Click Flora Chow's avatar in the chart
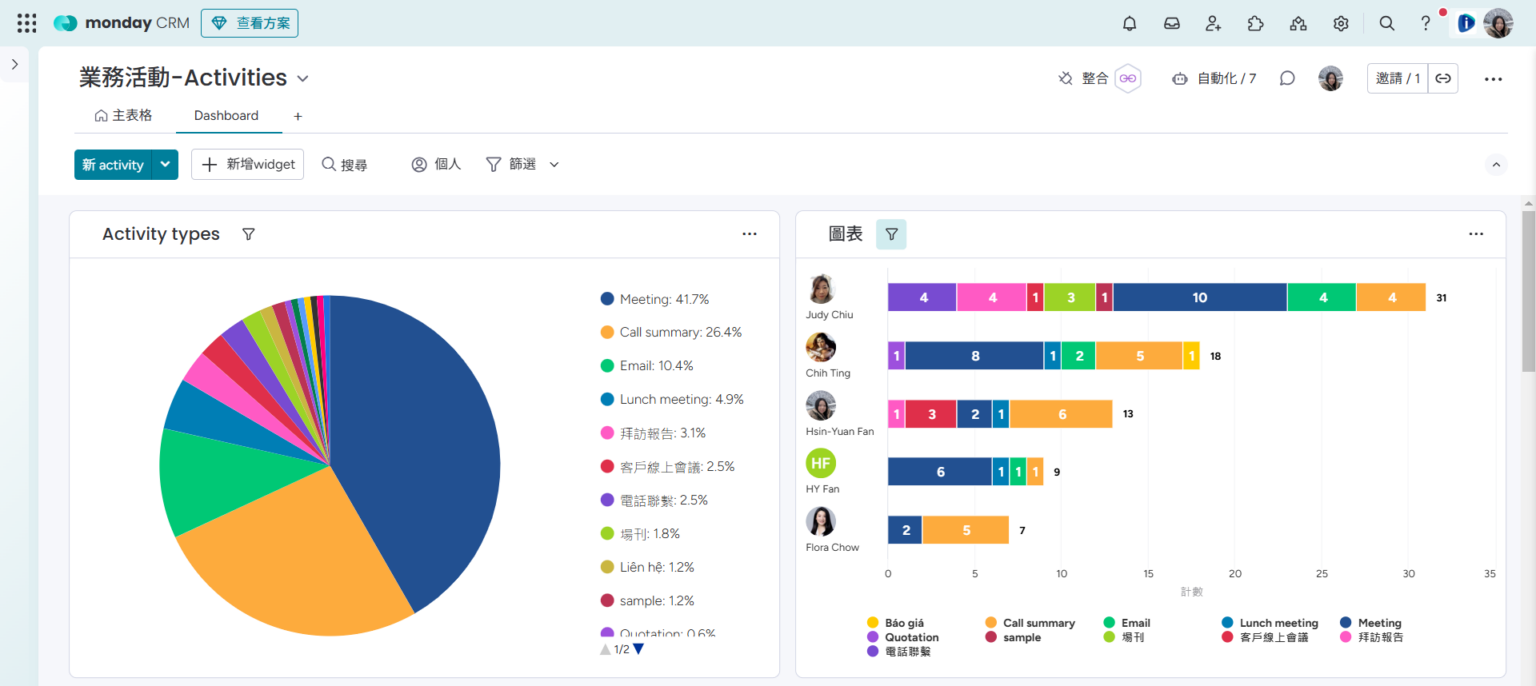Viewport: 1536px width, 686px height. [x=821, y=521]
